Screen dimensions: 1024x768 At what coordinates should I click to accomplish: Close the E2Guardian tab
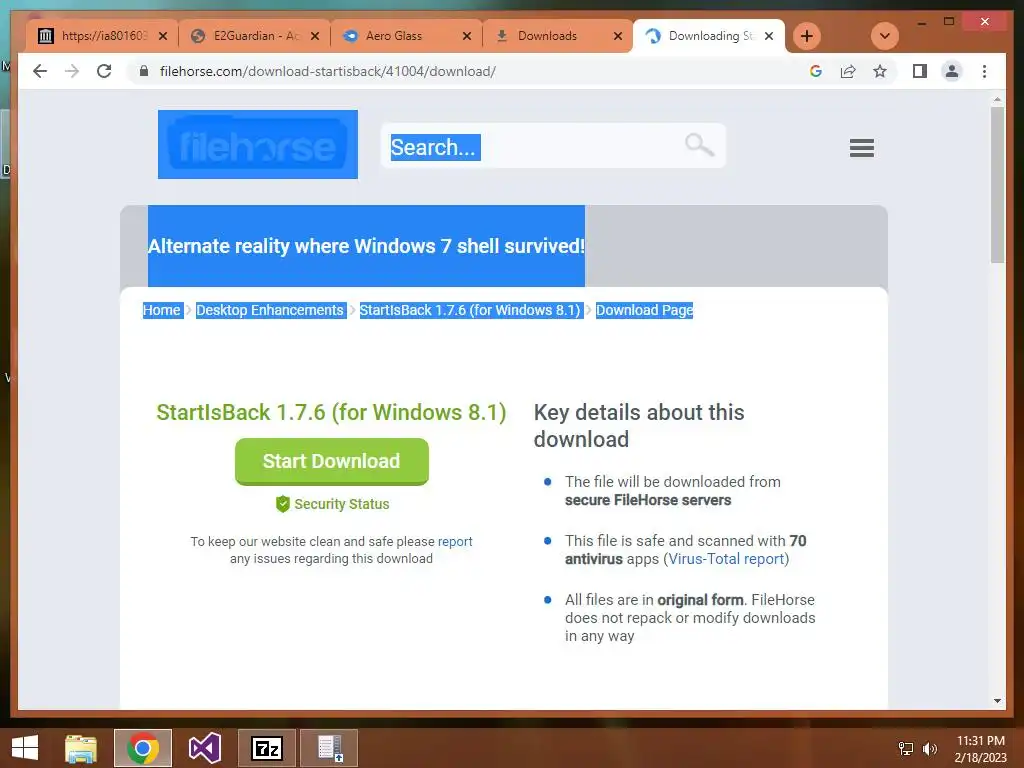[315, 36]
